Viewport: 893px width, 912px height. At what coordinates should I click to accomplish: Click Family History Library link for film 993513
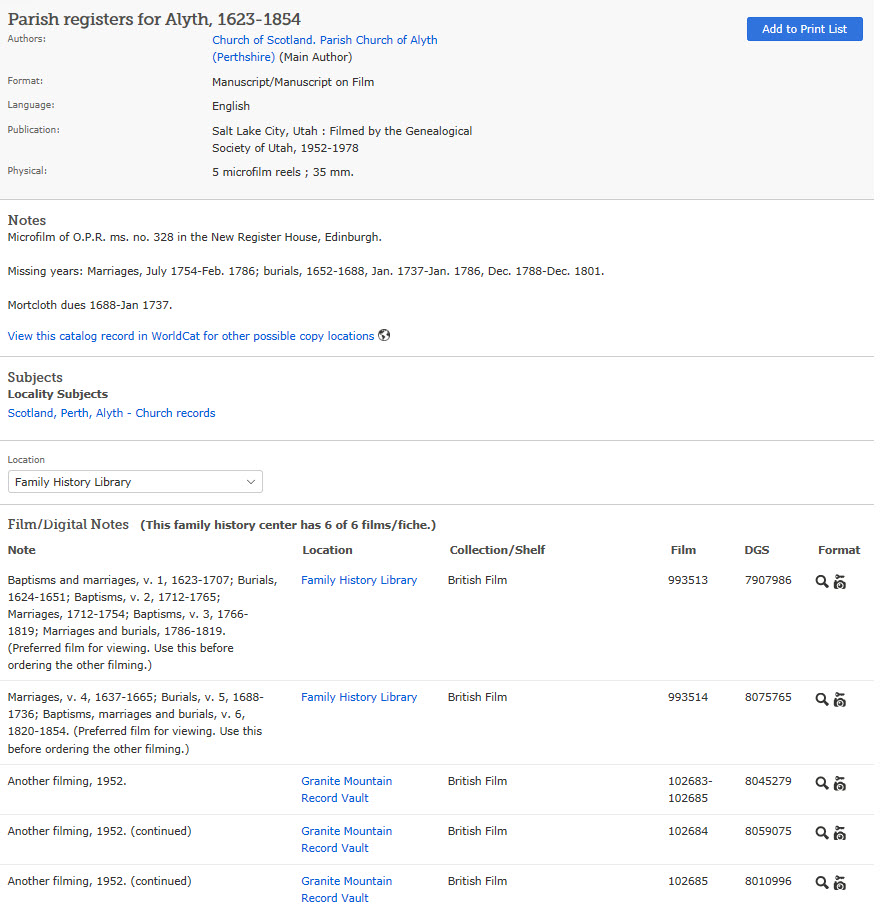click(x=359, y=580)
